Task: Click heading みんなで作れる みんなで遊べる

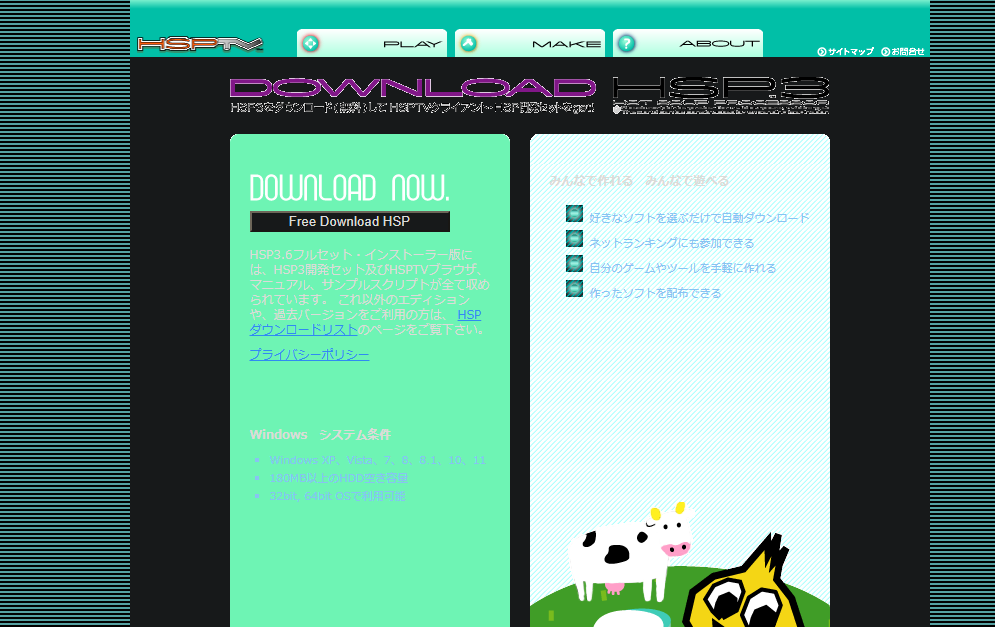Action: pyautogui.click(x=639, y=181)
